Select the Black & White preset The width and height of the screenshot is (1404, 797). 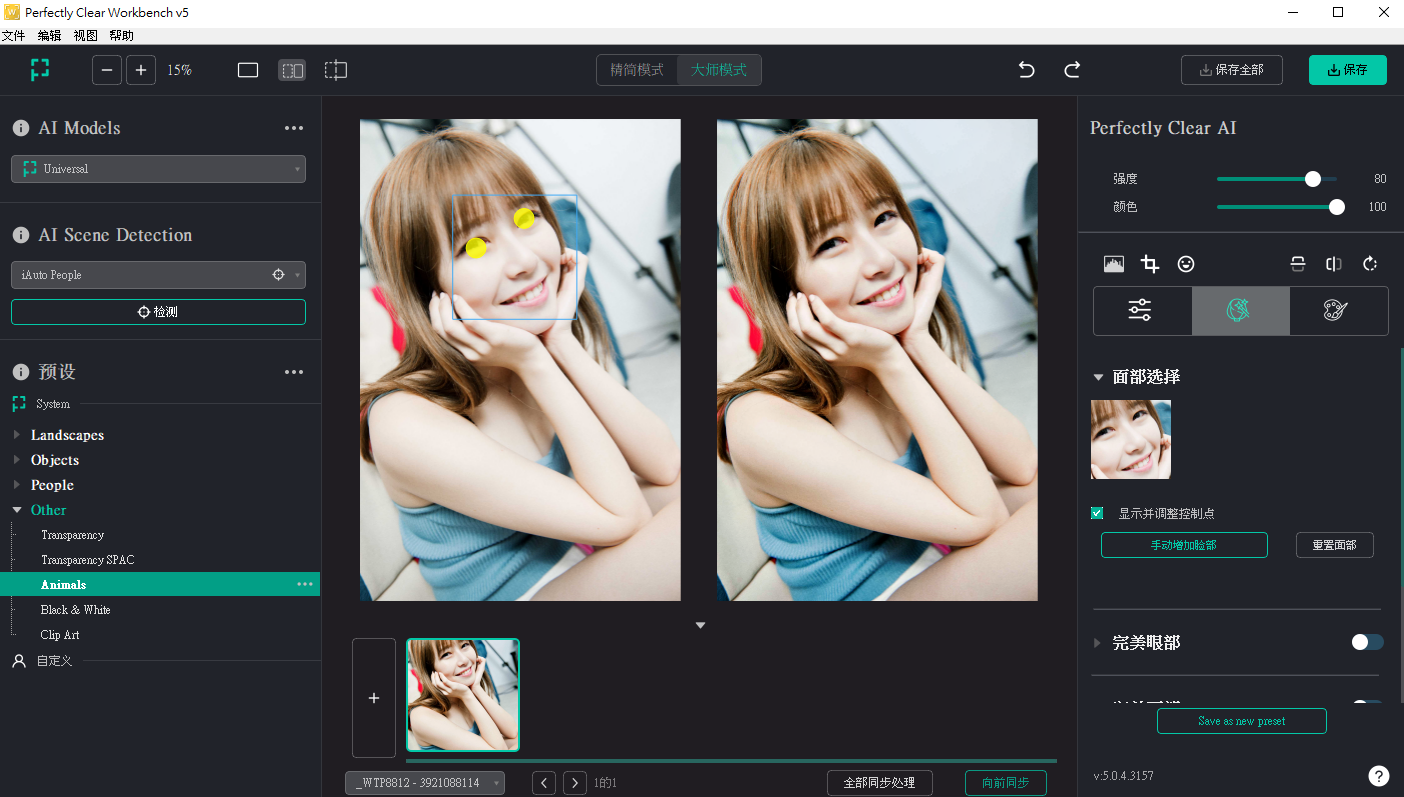tap(75, 610)
